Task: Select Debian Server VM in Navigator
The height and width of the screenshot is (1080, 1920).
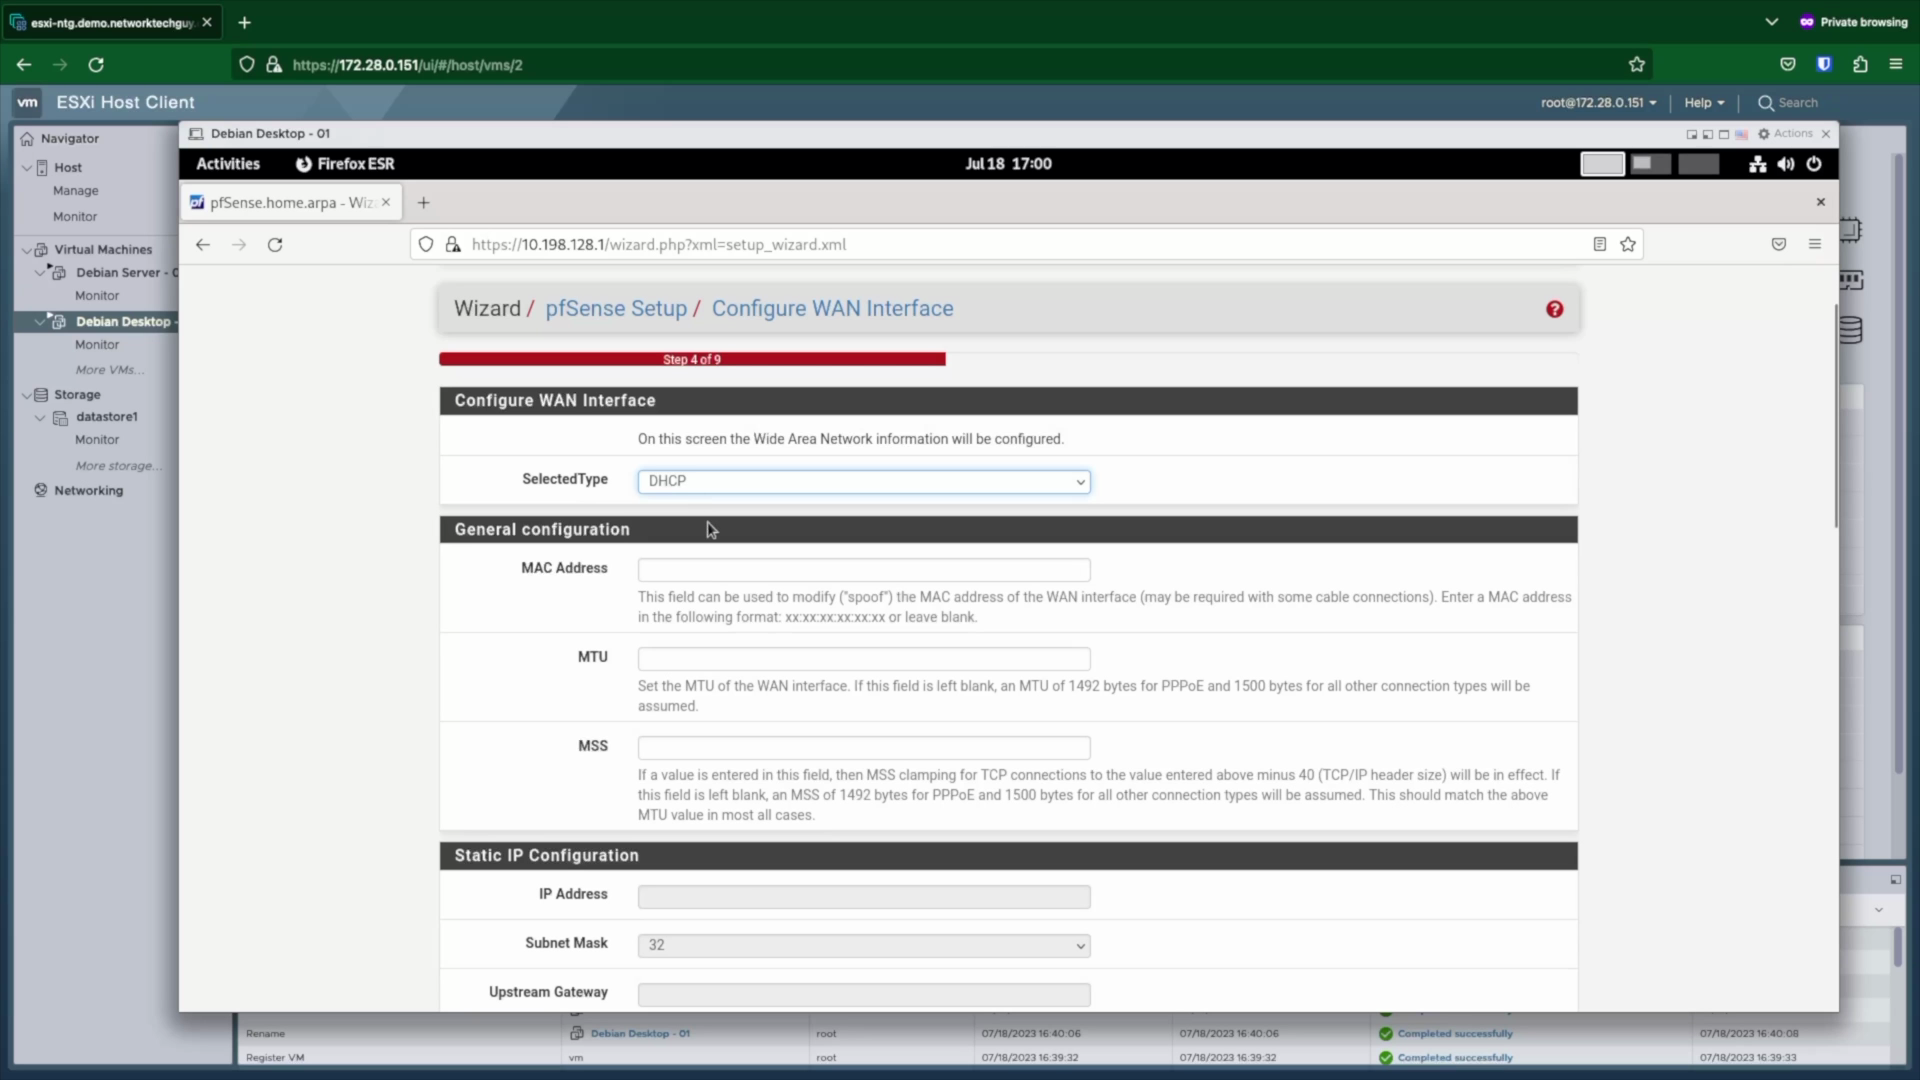Action: (126, 273)
